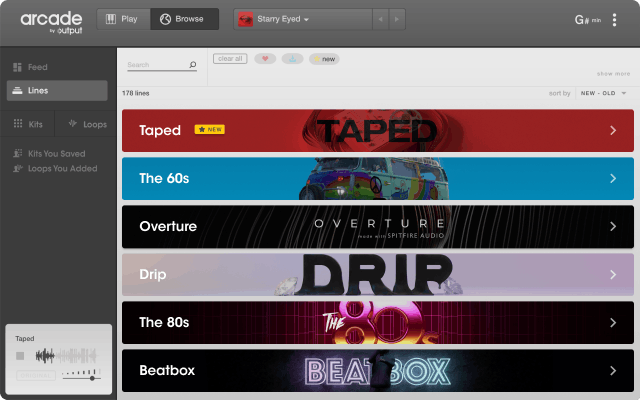Click the Starry Eyed kit thumbnail
Viewport: 640px width, 400px height.
[x=245, y=19]
